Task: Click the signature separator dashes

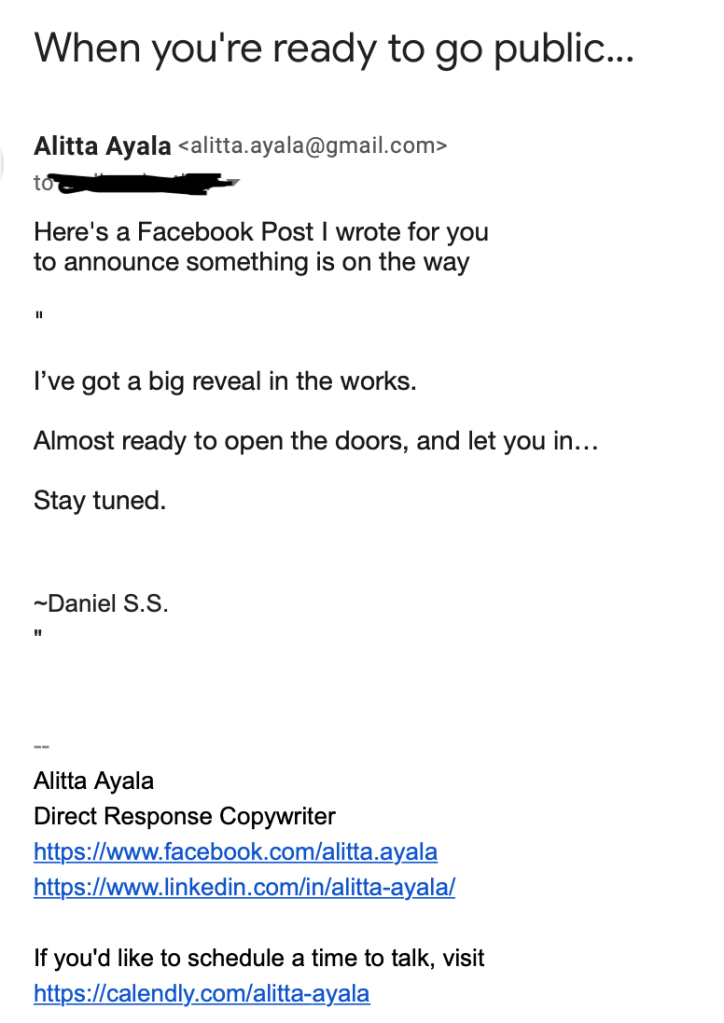Action: click(x=42, y=746)
